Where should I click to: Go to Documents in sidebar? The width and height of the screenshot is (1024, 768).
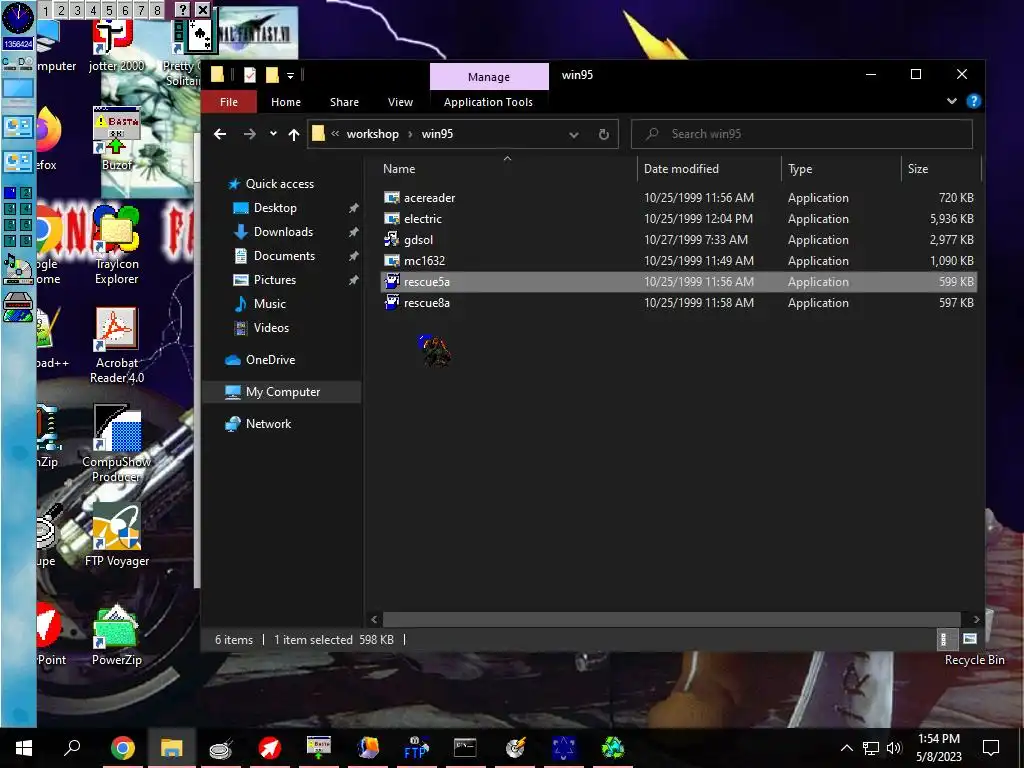coord(284,256)
